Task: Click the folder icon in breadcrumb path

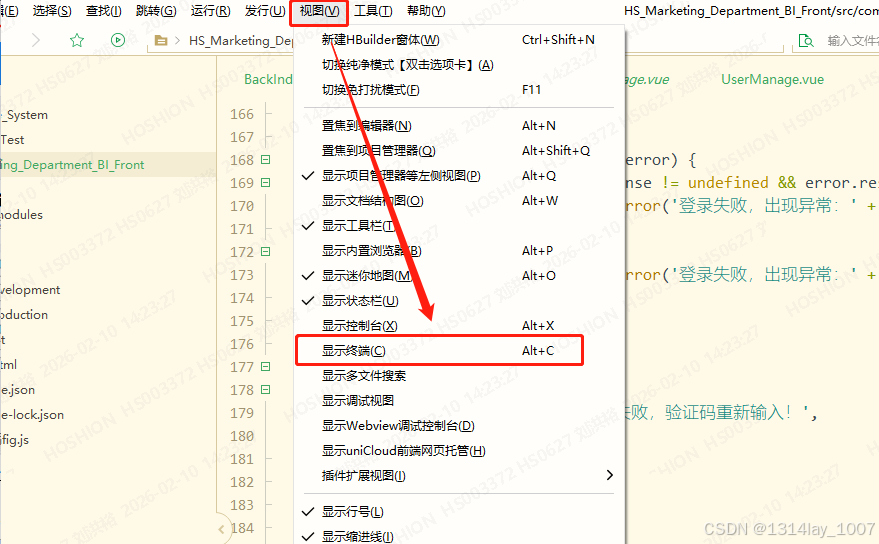Action: click(x=161, y=41)
